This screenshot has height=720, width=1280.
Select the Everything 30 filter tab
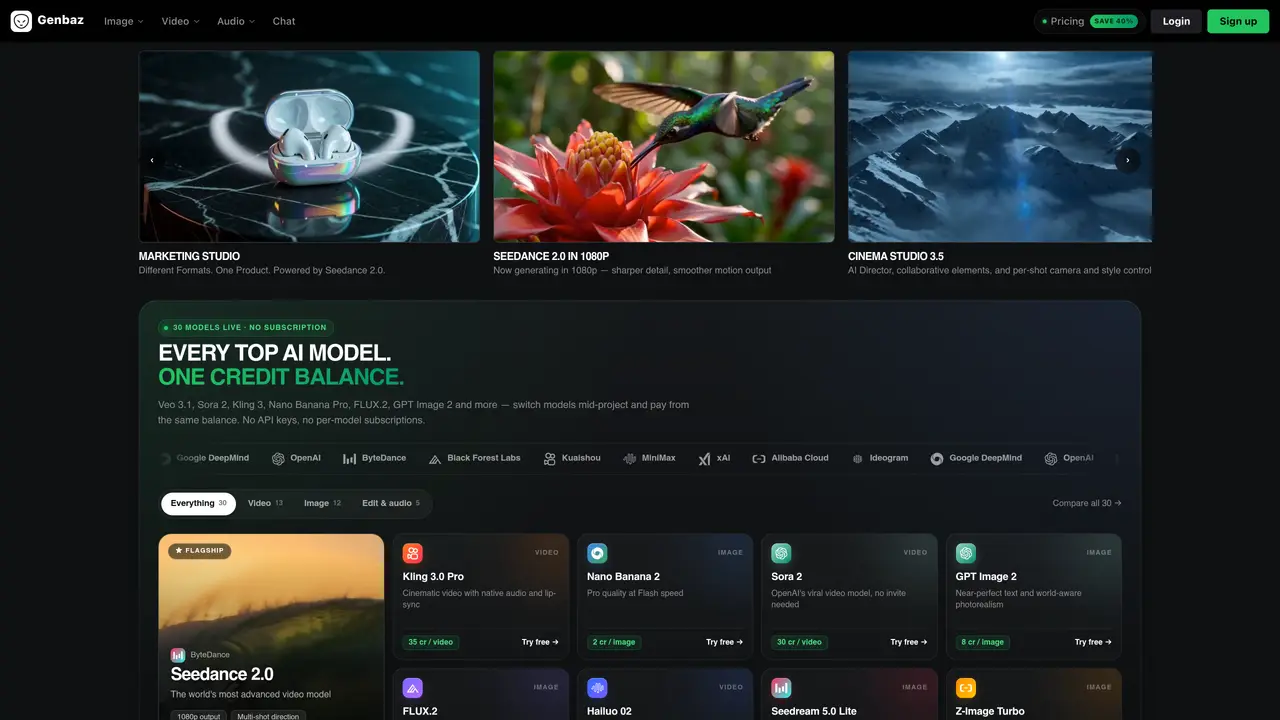click(198, 503)
